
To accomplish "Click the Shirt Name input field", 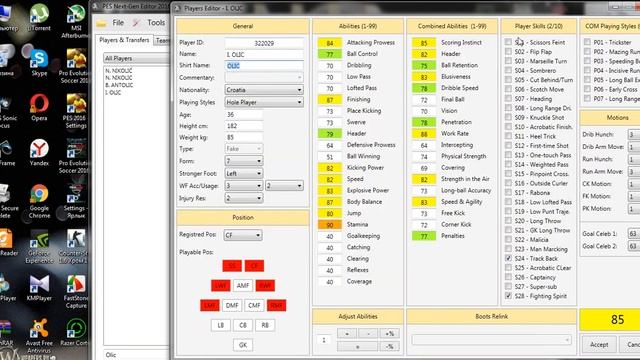I will (264, 66).
